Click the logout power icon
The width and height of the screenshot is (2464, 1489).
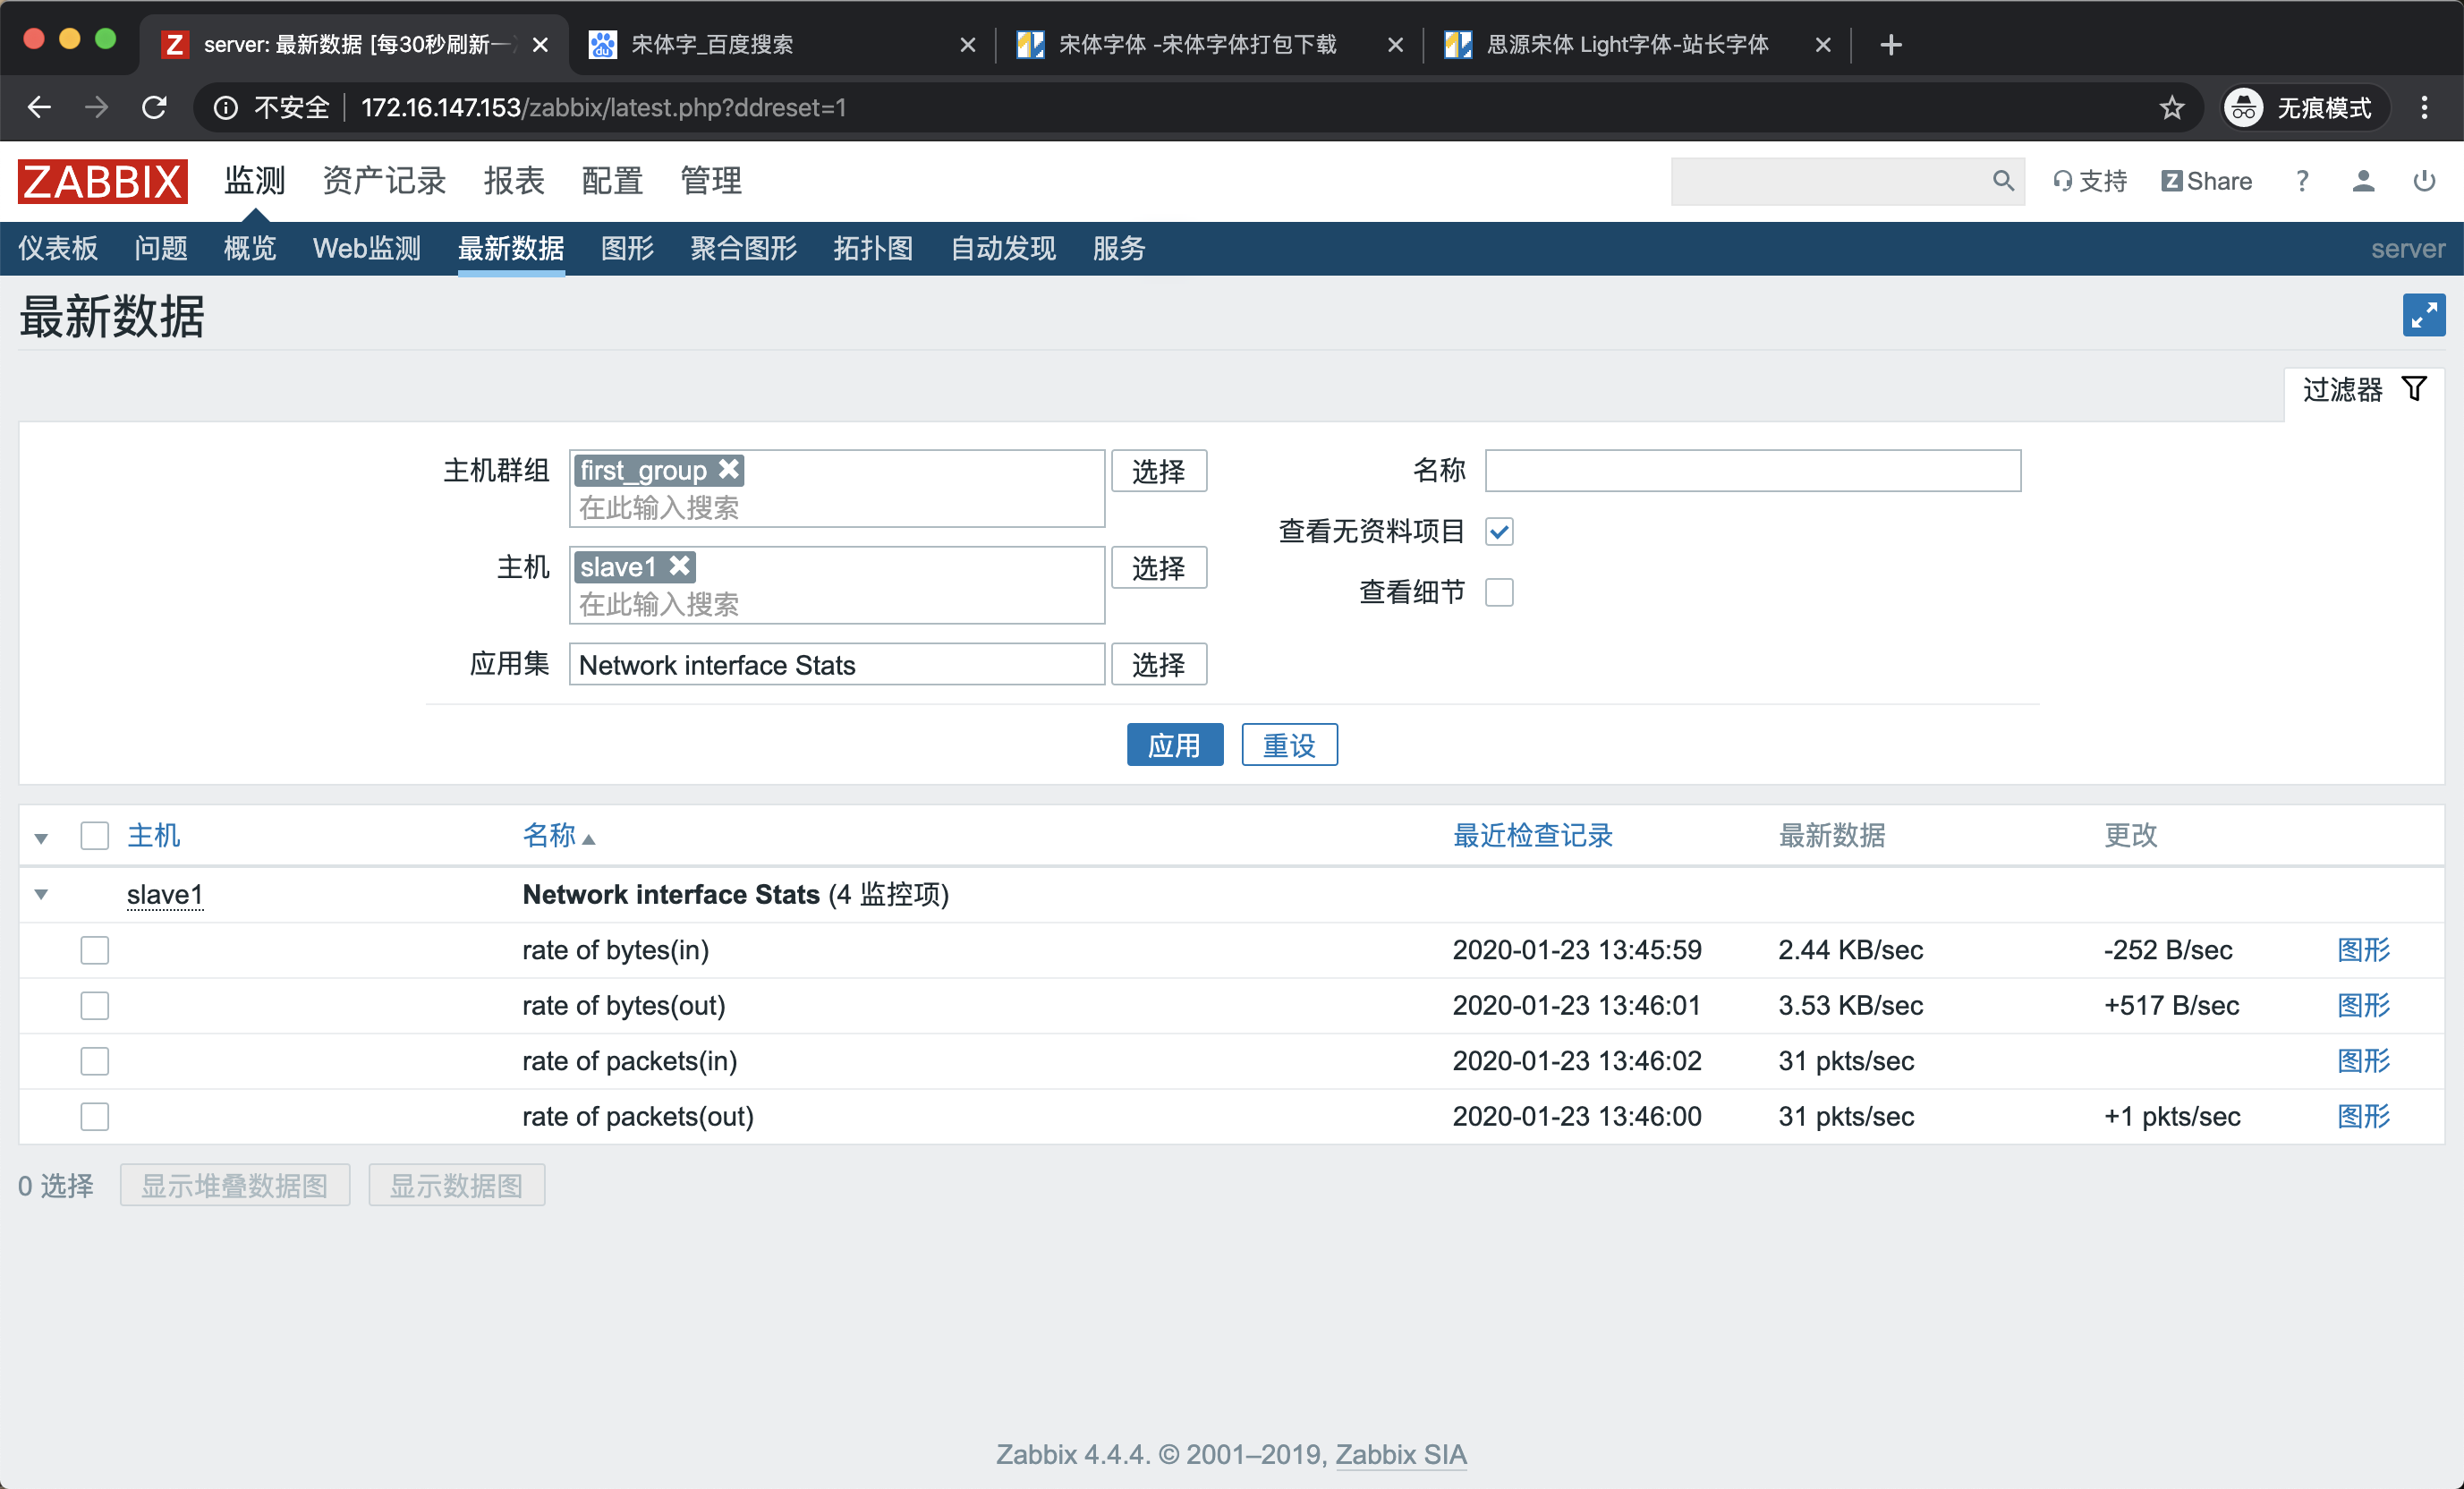(2423, 181)
